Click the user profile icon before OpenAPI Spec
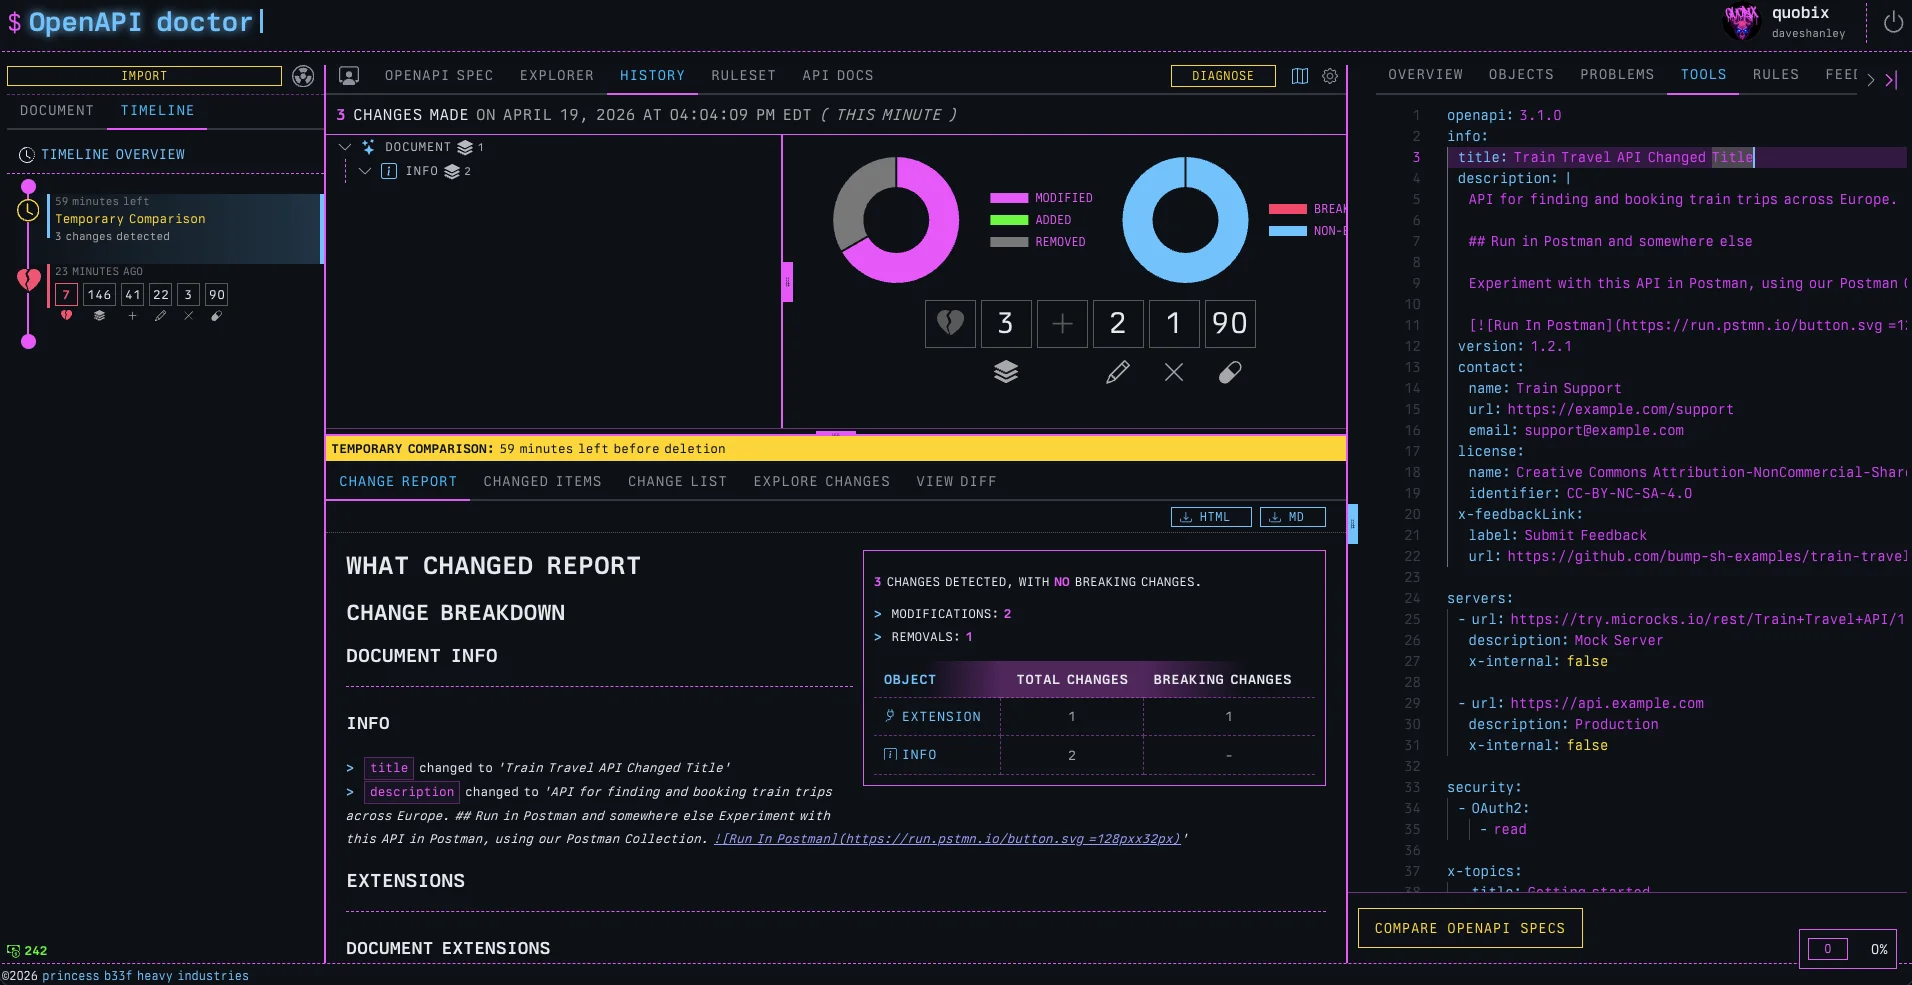 [349, 76]
